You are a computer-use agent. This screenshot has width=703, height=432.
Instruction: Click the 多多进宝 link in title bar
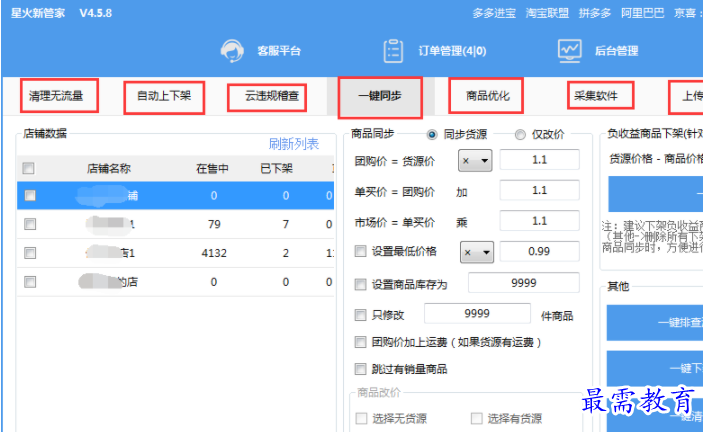click(495, 13)
